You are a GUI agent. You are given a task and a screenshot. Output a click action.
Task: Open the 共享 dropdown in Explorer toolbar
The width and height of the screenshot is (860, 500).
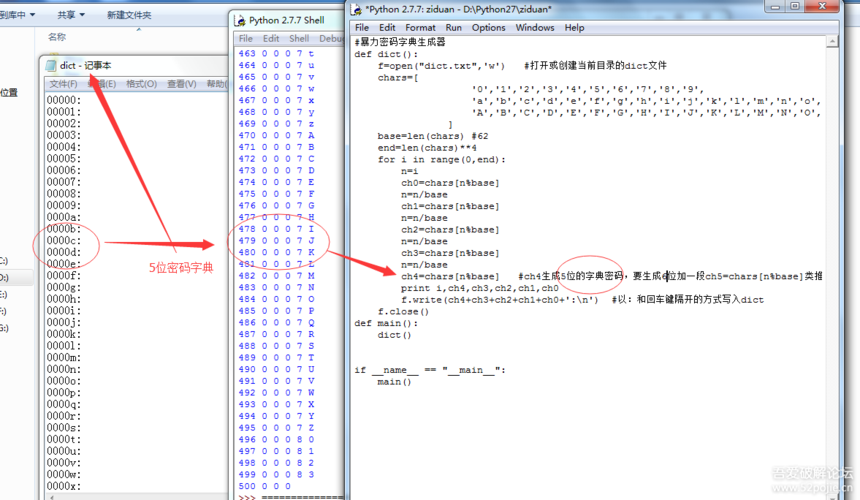click(x=70, y=15)
